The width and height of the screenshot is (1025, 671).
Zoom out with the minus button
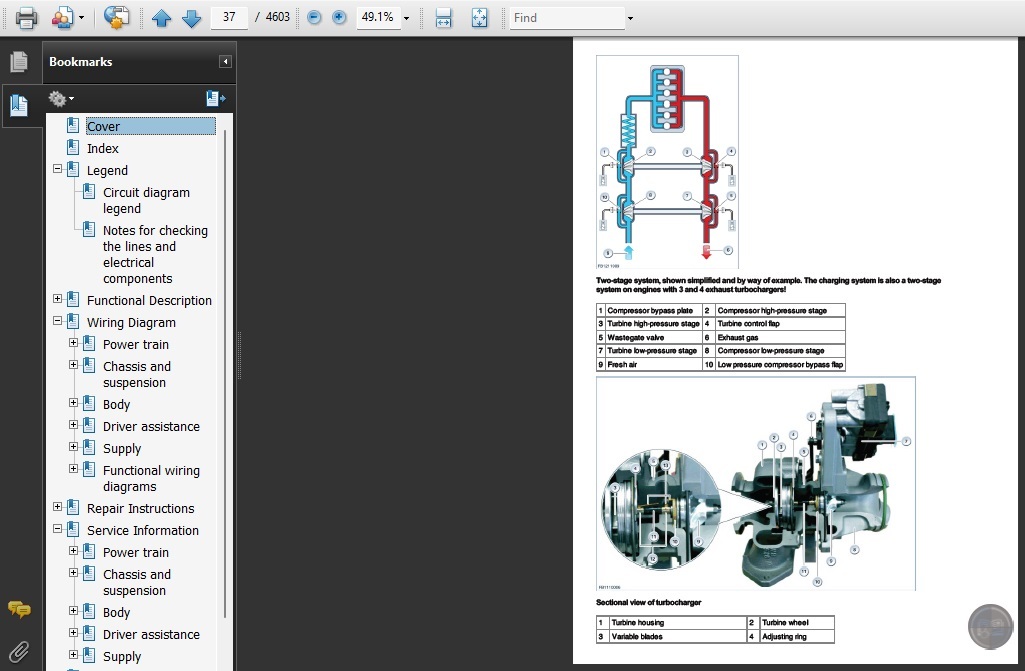point(314,18)
